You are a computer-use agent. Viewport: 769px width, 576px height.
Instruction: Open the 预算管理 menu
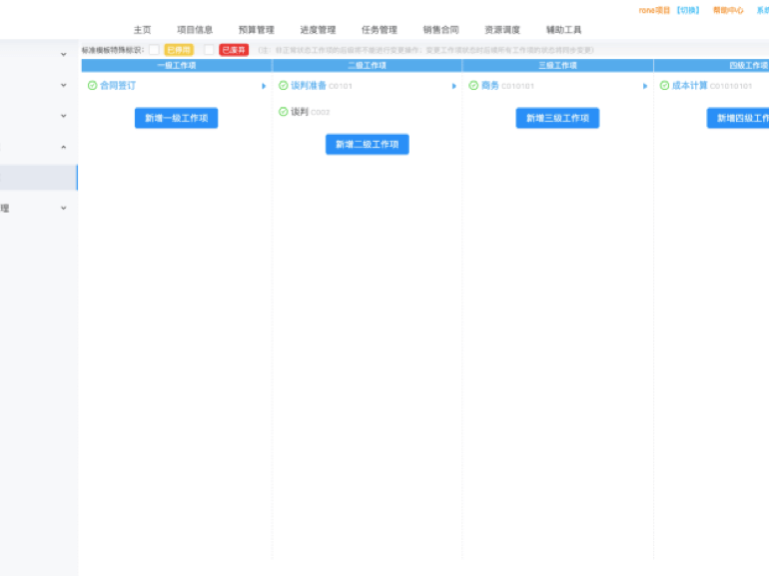click(x=256, y=30)
